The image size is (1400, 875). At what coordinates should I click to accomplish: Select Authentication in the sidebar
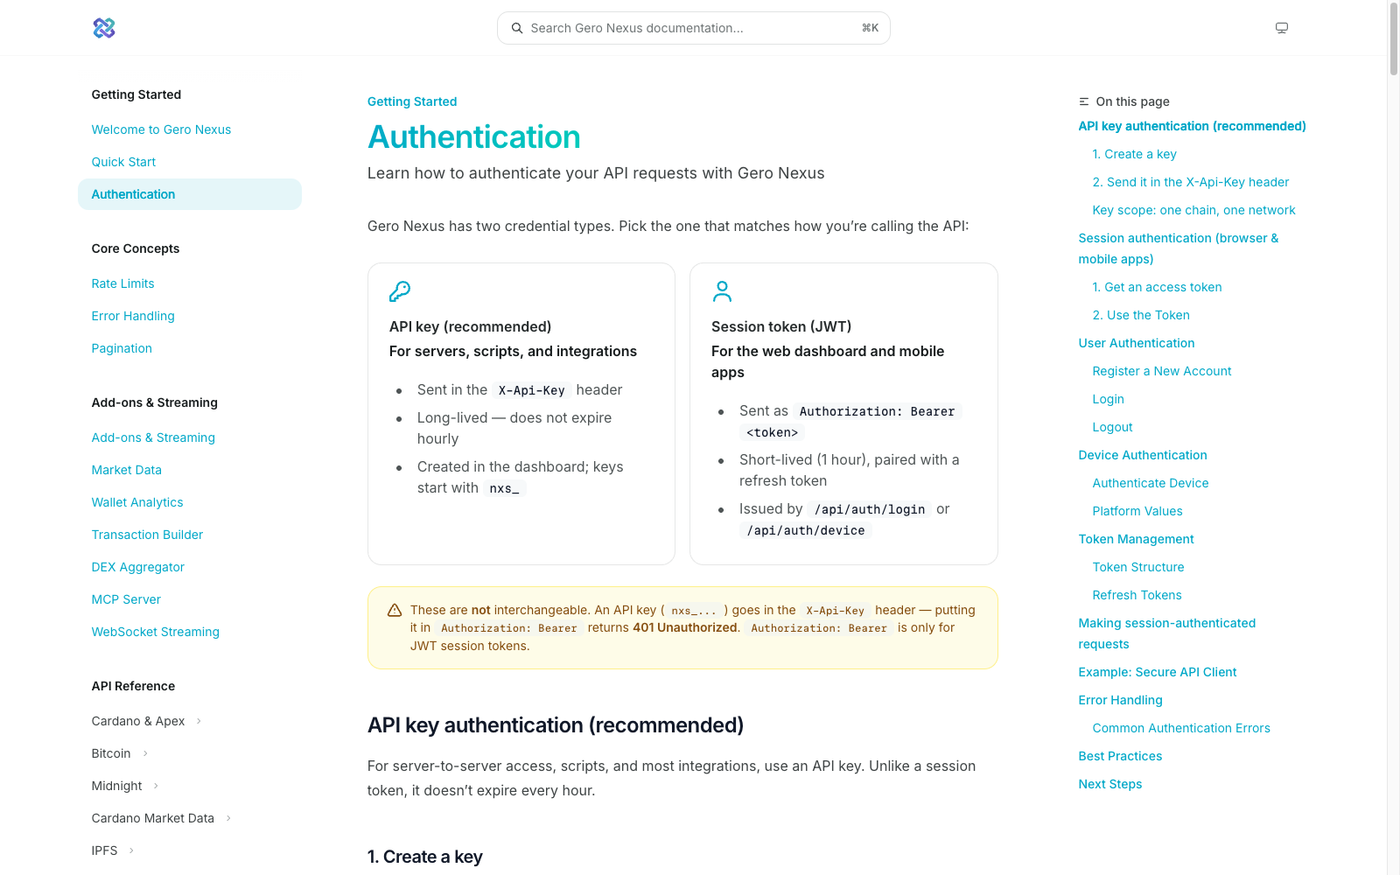coord(190,194)
